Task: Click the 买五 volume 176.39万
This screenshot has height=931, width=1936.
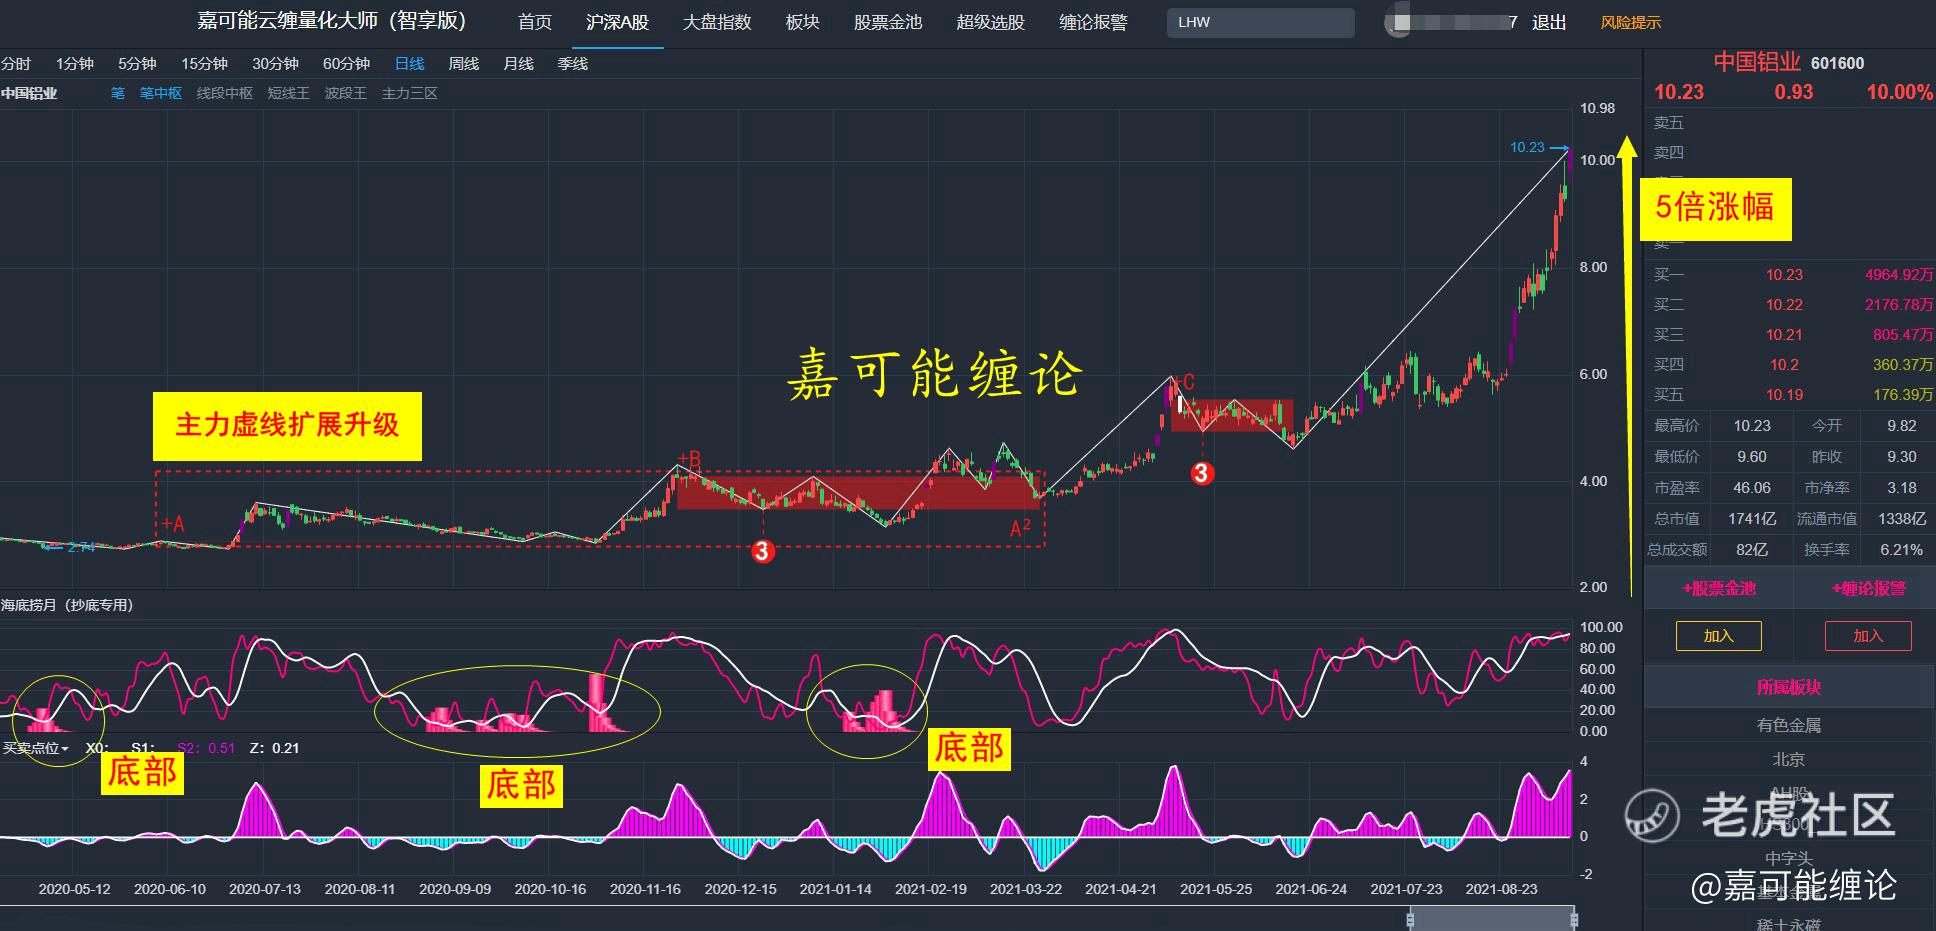Action: click(1903, 395)
